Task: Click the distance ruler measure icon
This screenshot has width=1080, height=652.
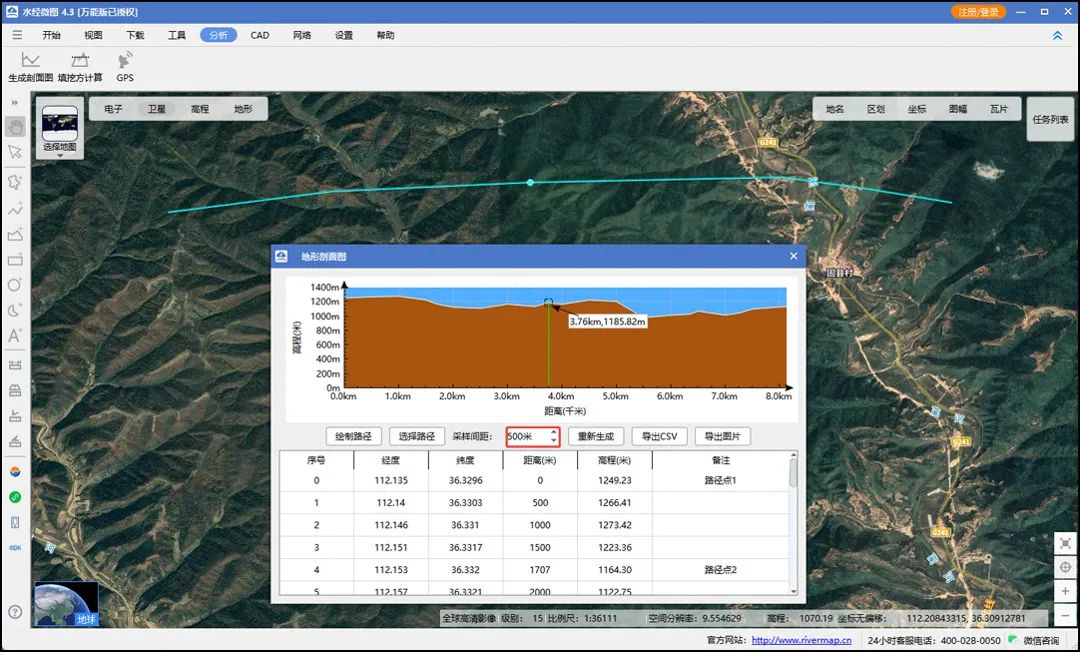Action: click(15, 366)
